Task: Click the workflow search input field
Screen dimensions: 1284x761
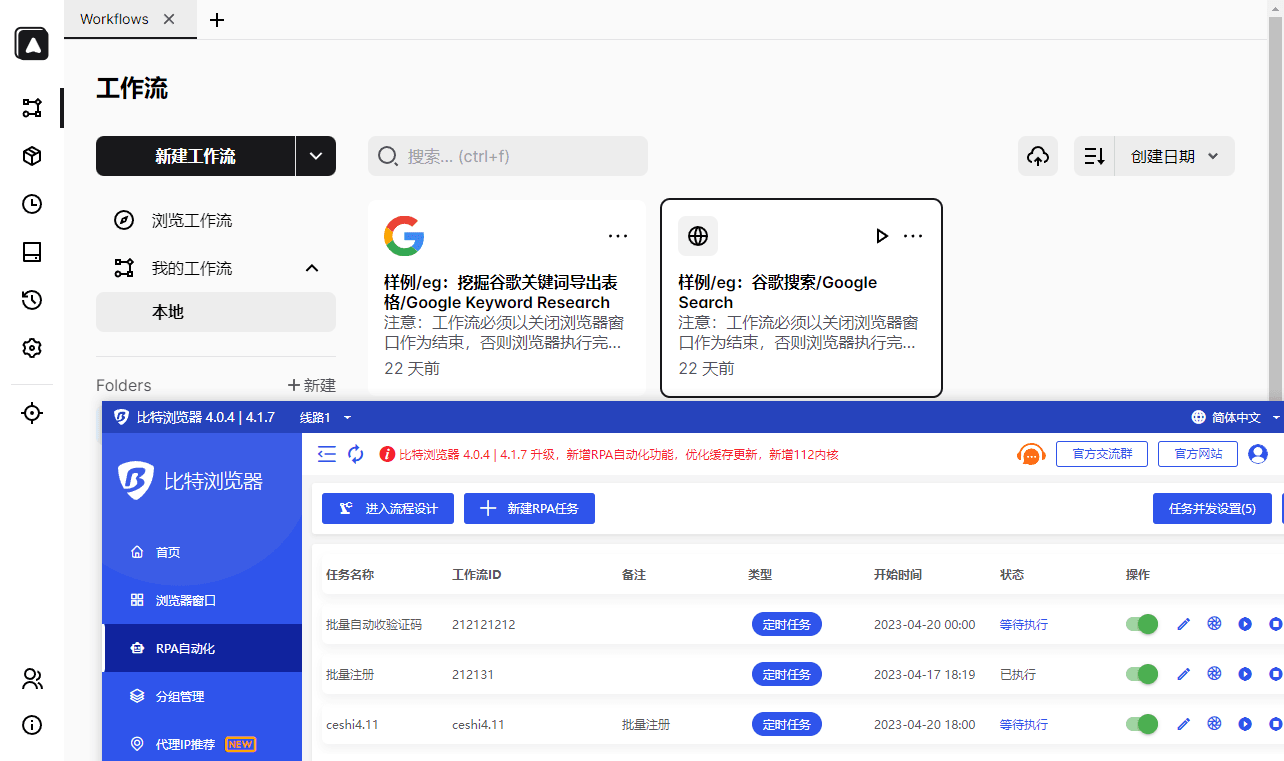Action: pos(520,156)
